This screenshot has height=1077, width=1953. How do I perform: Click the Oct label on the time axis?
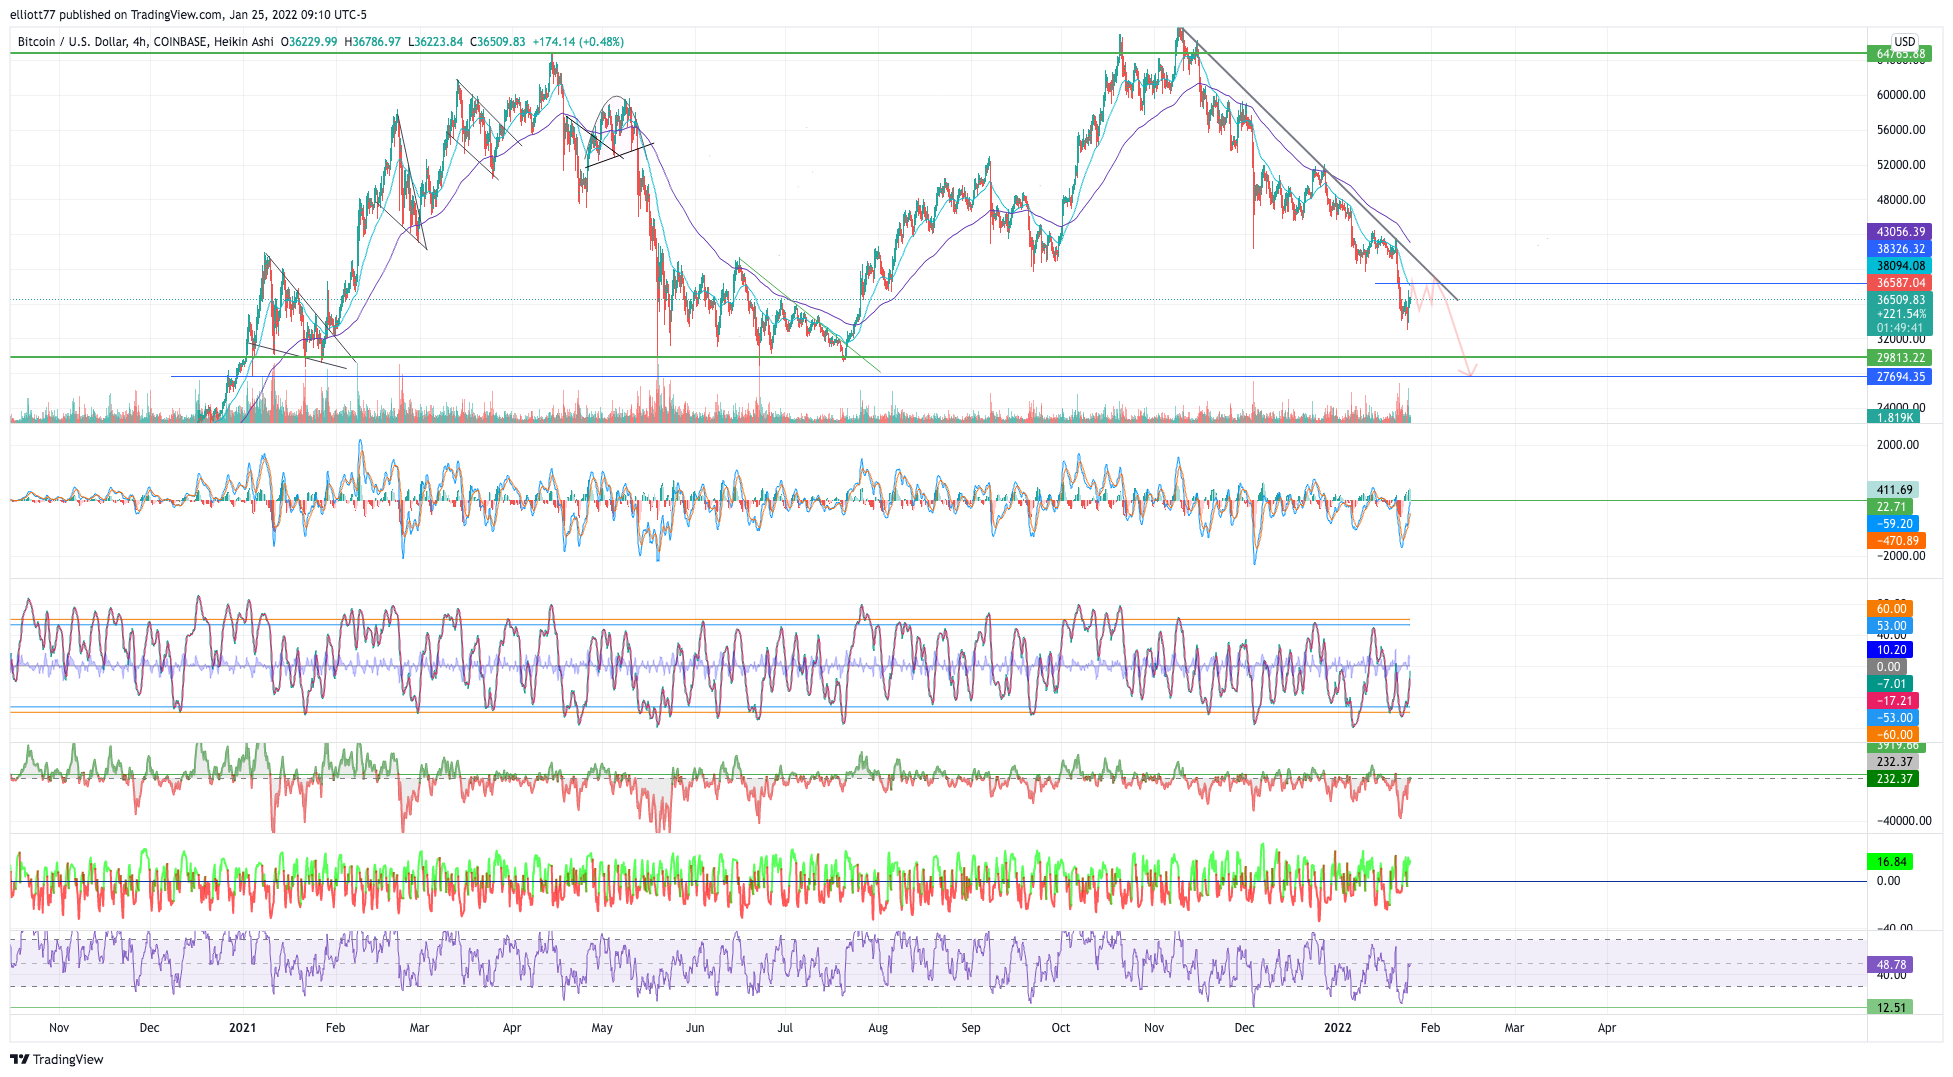(x=1061, y=1028)
